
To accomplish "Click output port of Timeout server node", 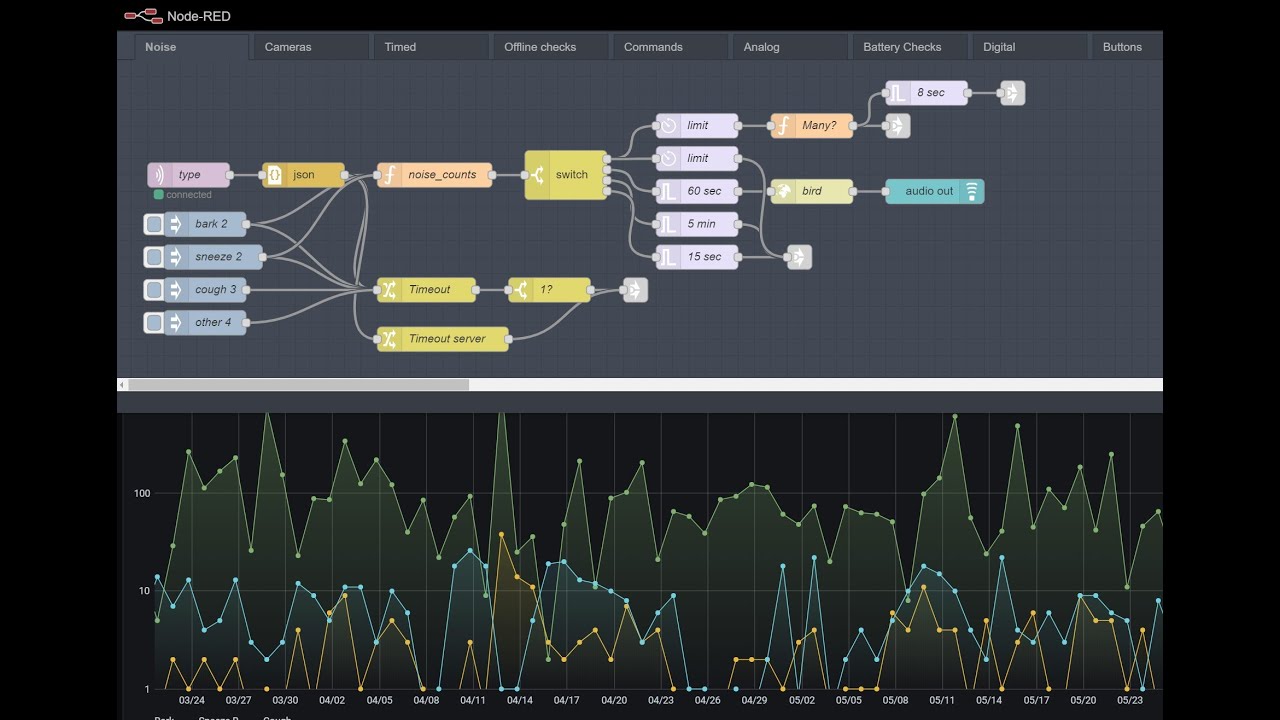I will pos(508,339).
